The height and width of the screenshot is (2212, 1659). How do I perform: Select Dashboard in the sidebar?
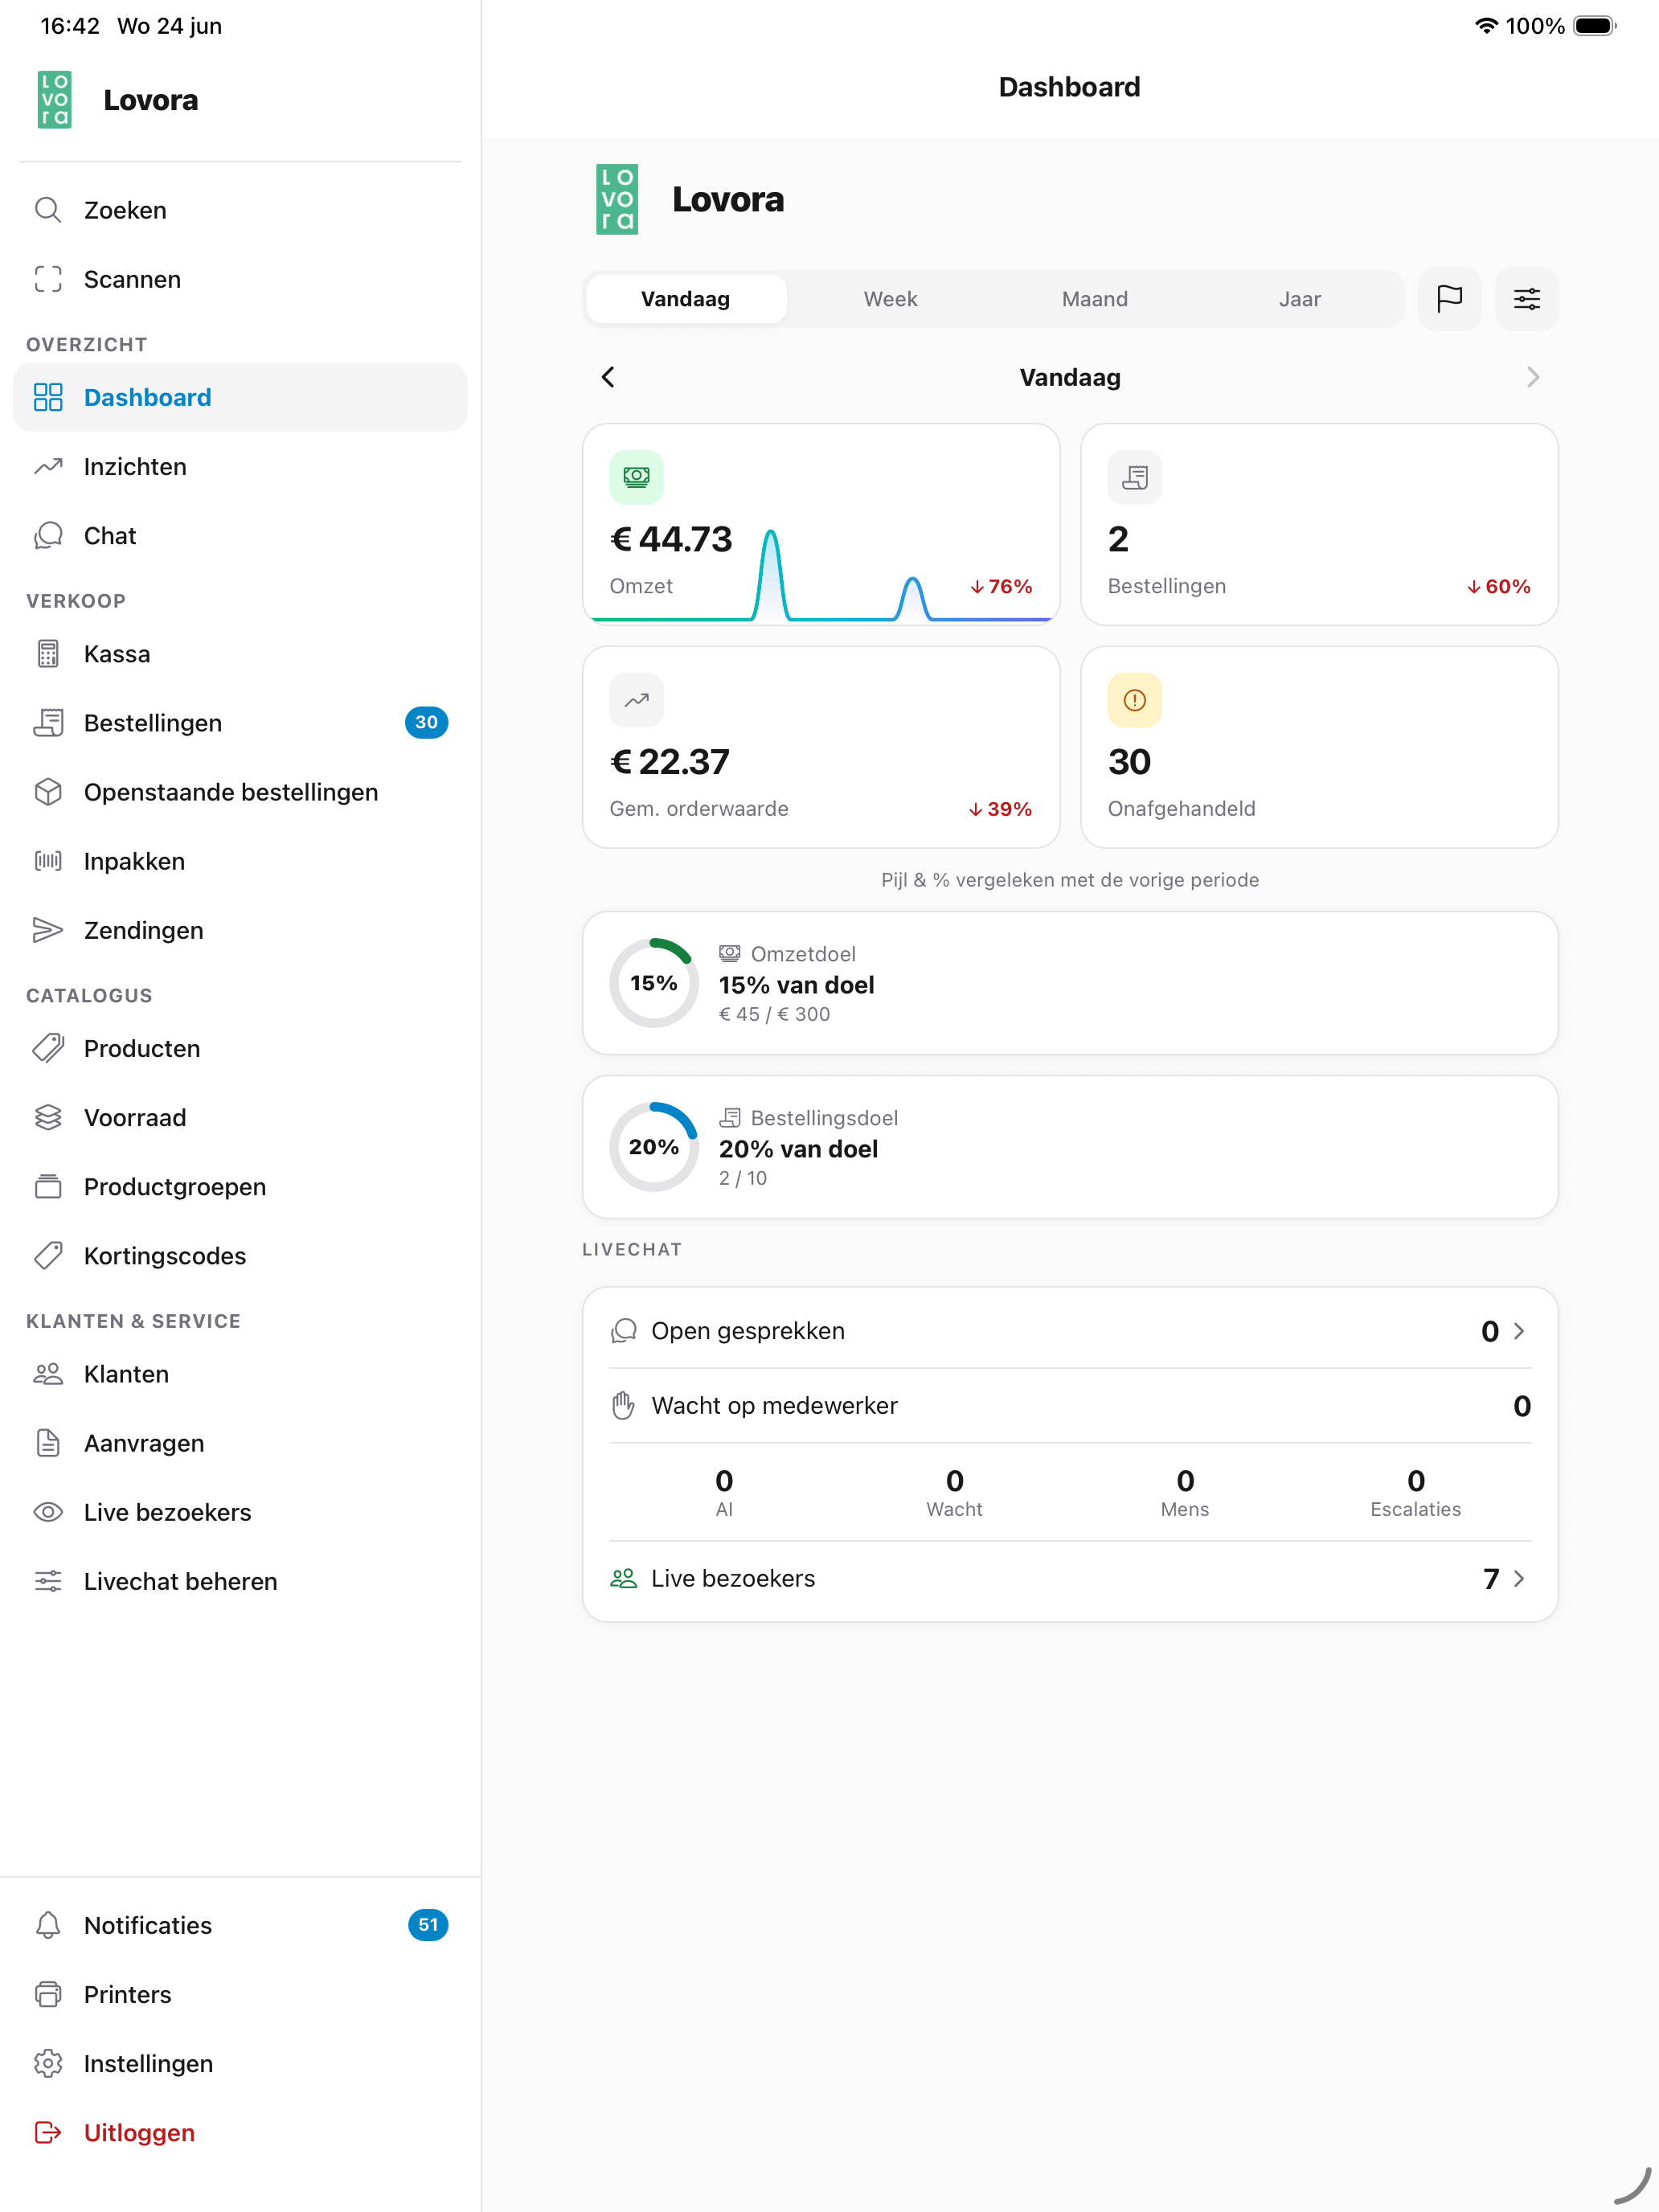tap(240, 397)
